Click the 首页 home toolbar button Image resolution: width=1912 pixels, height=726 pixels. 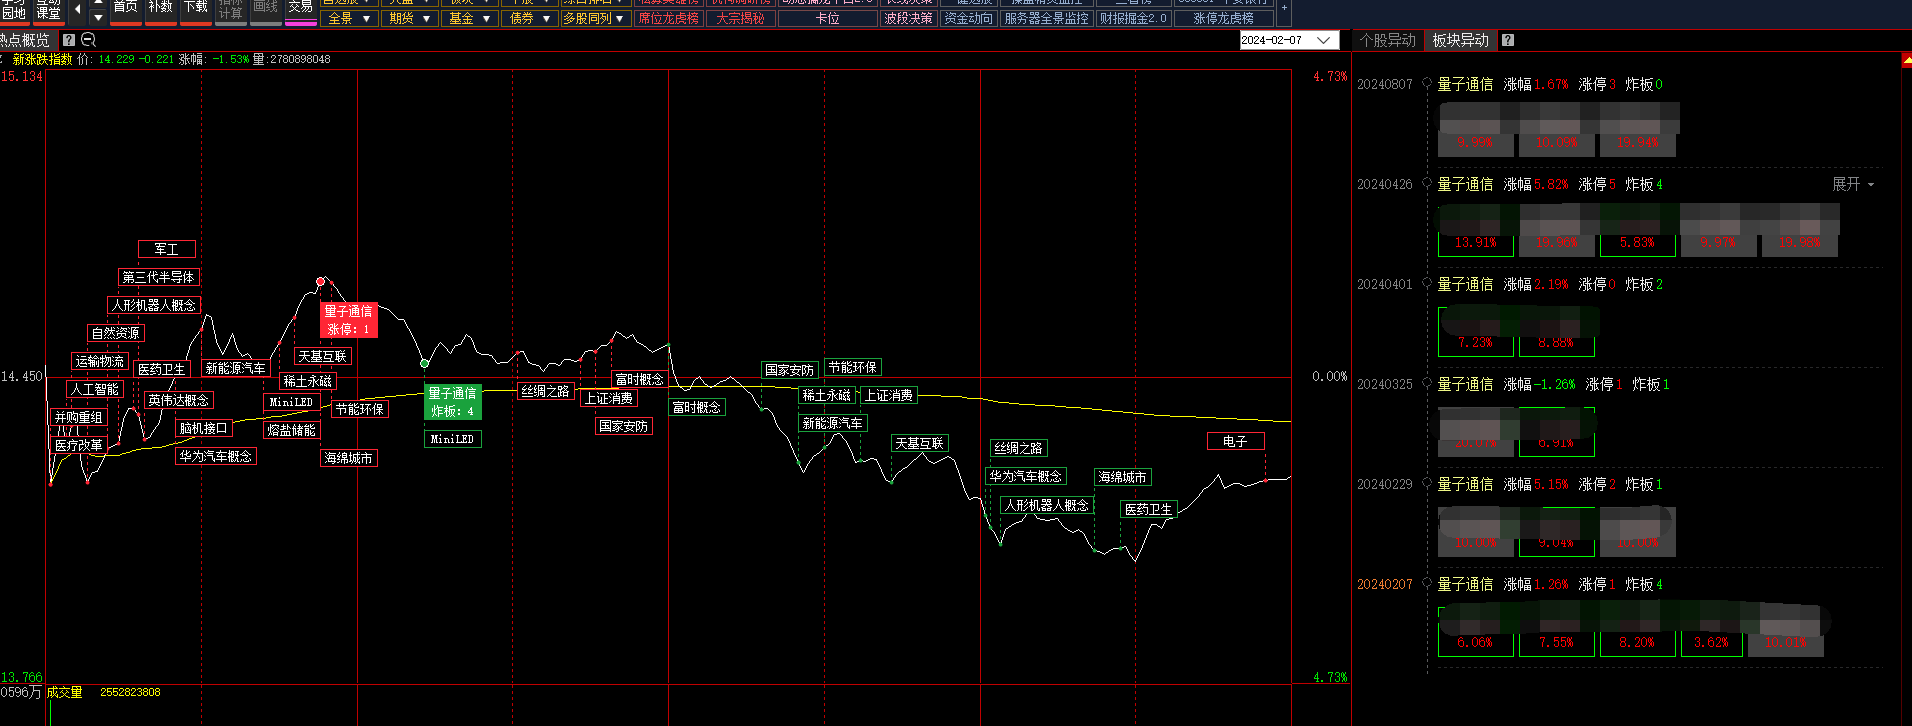(x=125, y=8)
